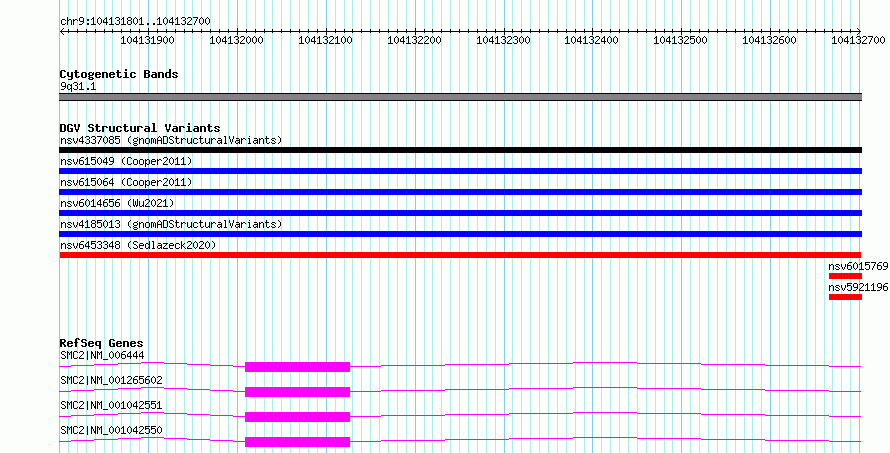
Task: Click ruler position label 104132000
Action: pos(237,40)
